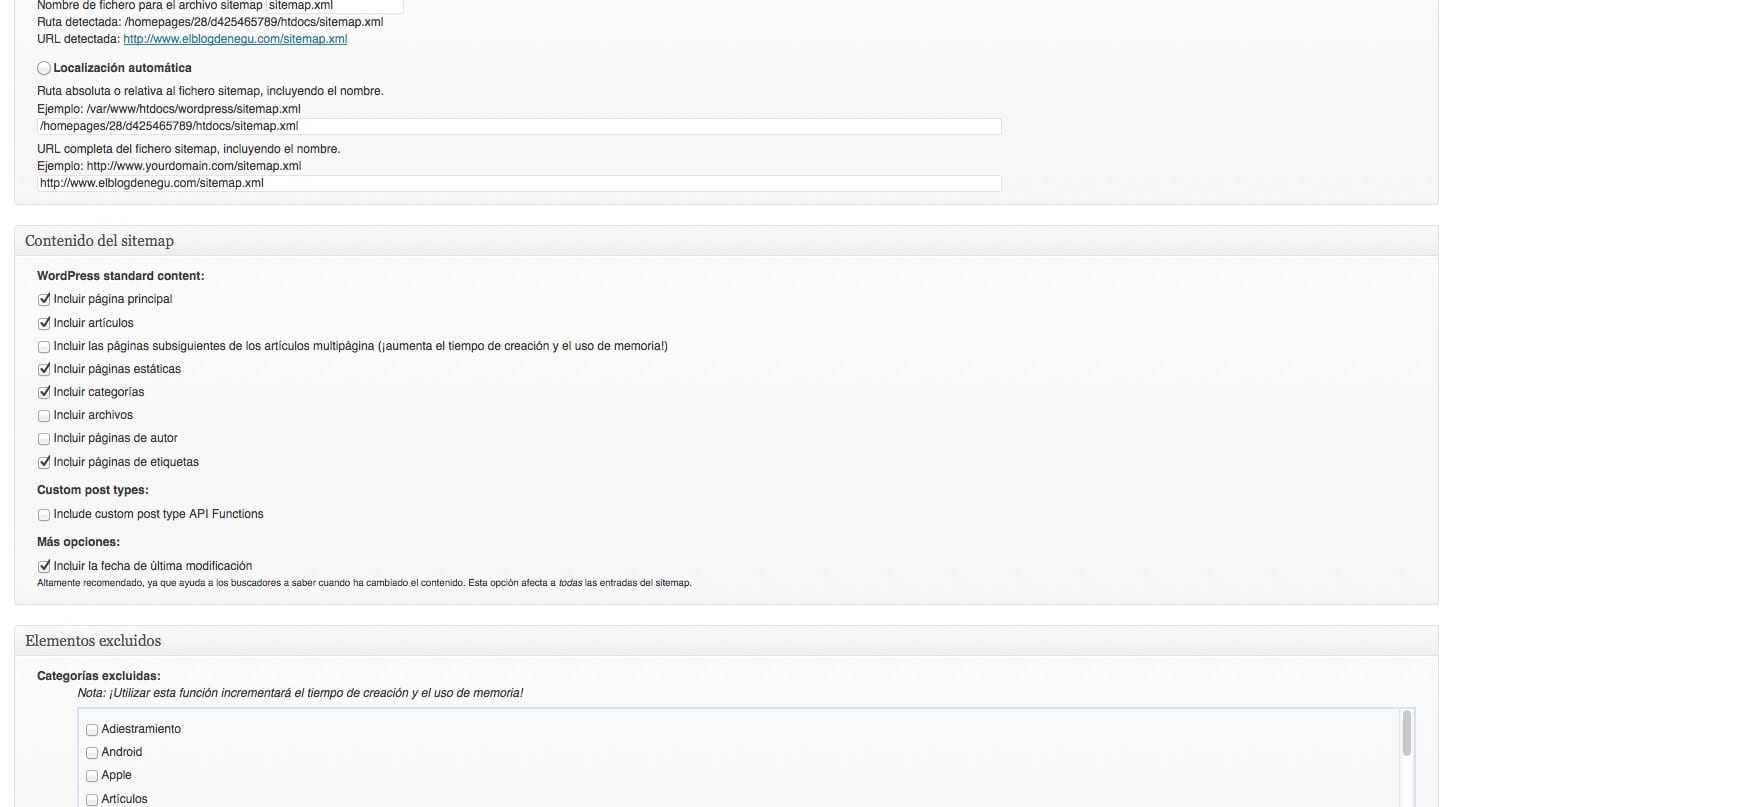Uncheck Incluir páginas estáticas

(x=44, y=369)
